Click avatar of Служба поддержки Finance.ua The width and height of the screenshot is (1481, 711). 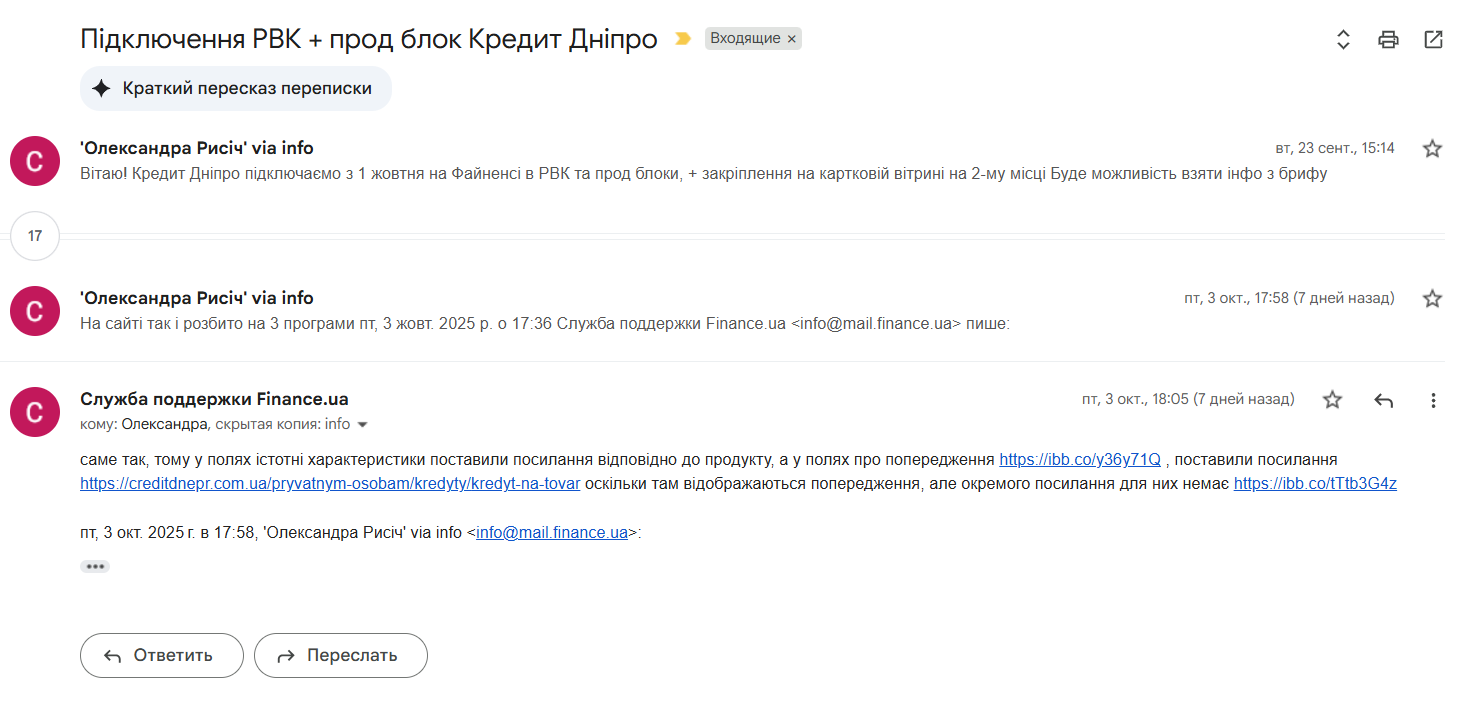[x=35, y=412]
